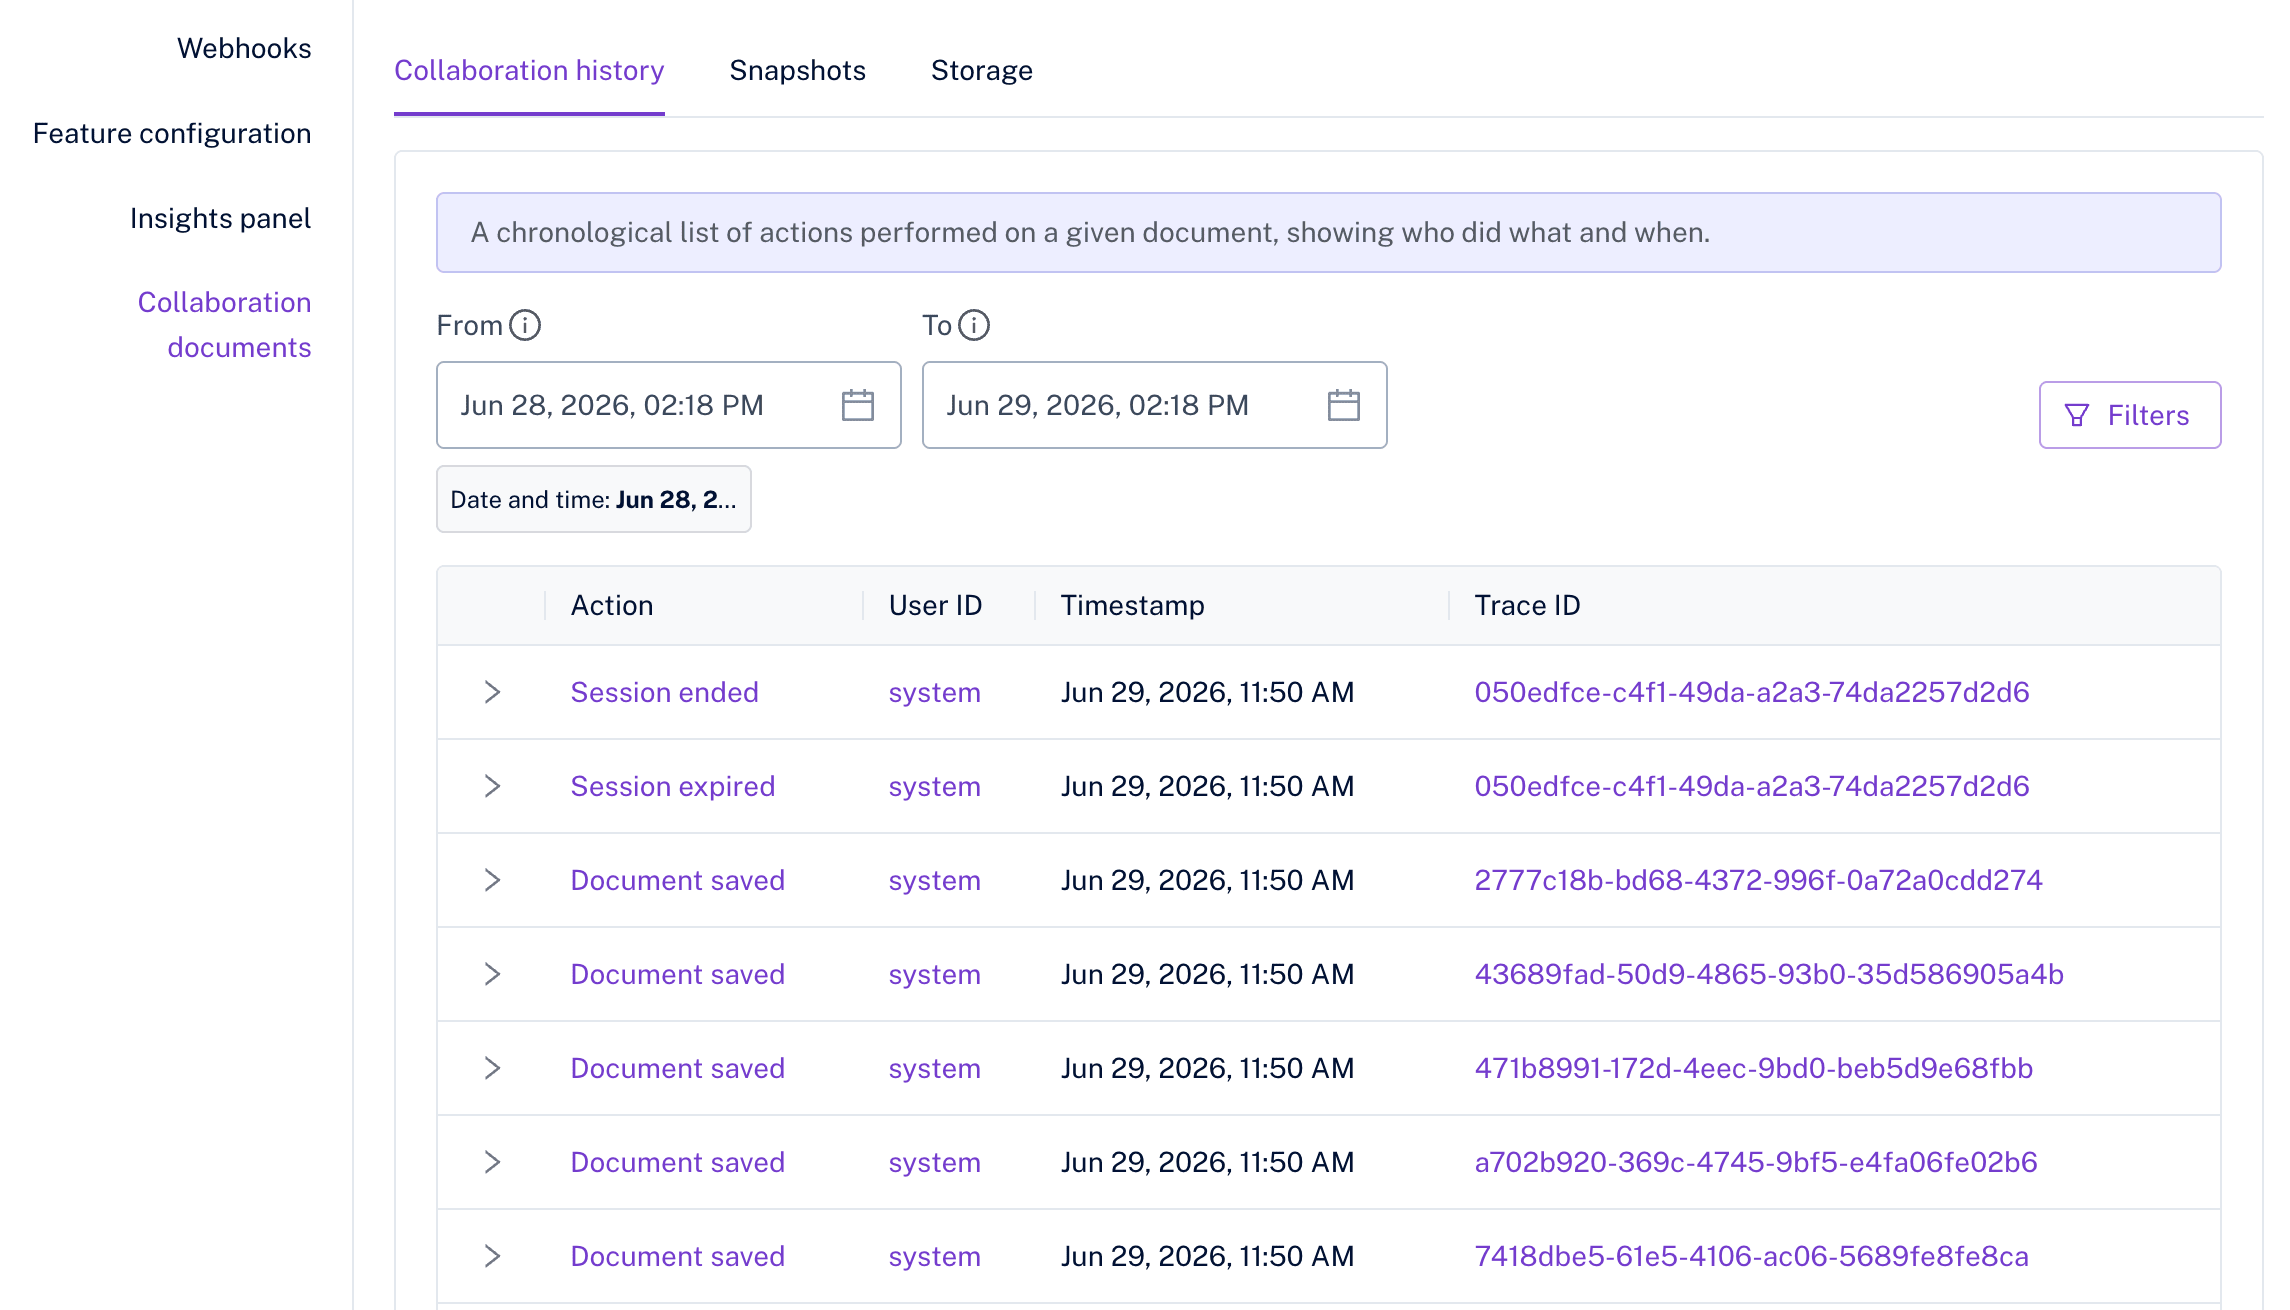Click the Action column header

click(612, 605)
